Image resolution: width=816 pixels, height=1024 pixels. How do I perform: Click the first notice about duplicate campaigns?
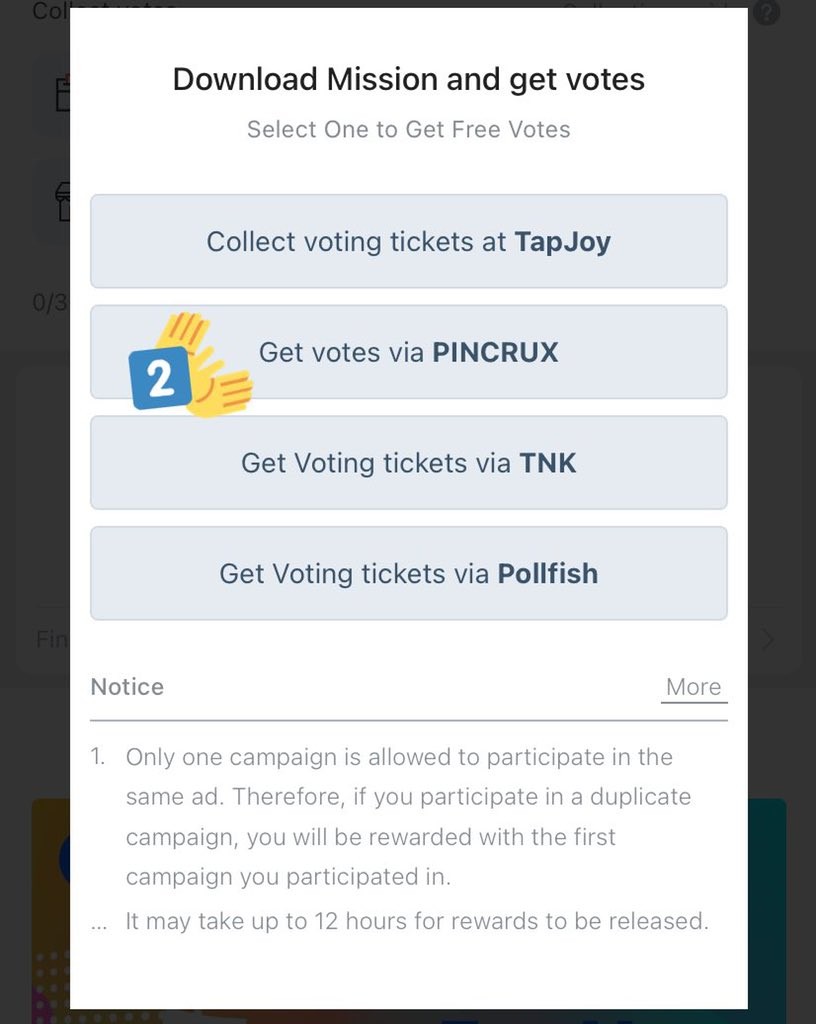pyautogui.click(x=408, y=817)
